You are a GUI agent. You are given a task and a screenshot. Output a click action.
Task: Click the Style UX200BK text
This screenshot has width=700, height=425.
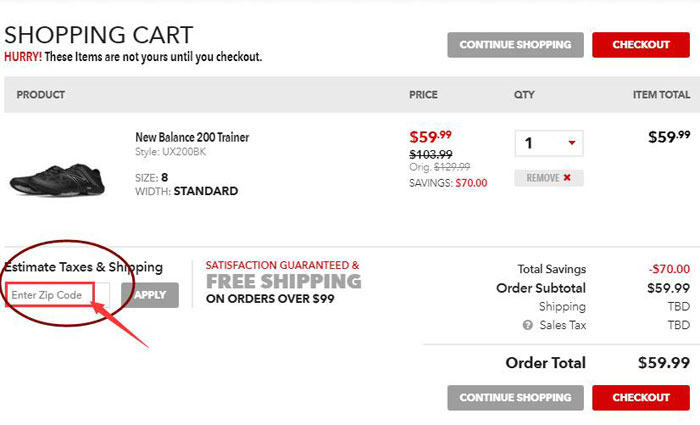171,152
